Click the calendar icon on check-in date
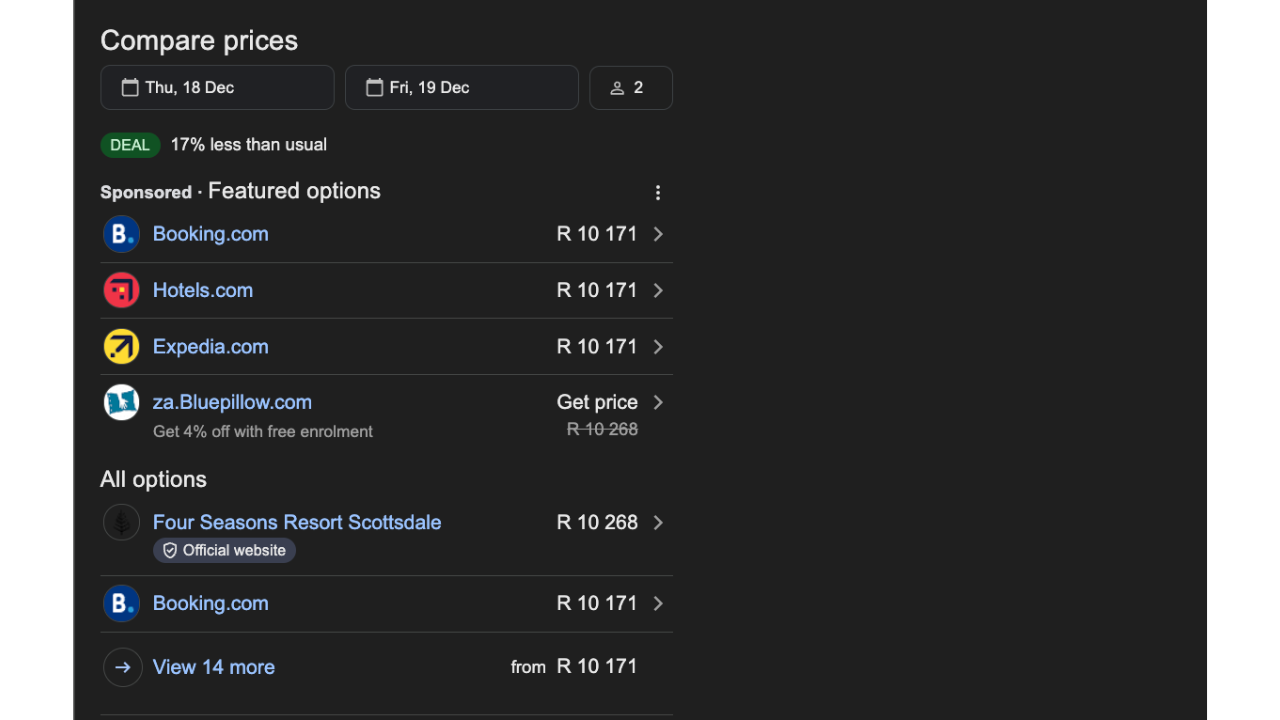The width and height of the screenshot is (1280, 720). point(130,87)
